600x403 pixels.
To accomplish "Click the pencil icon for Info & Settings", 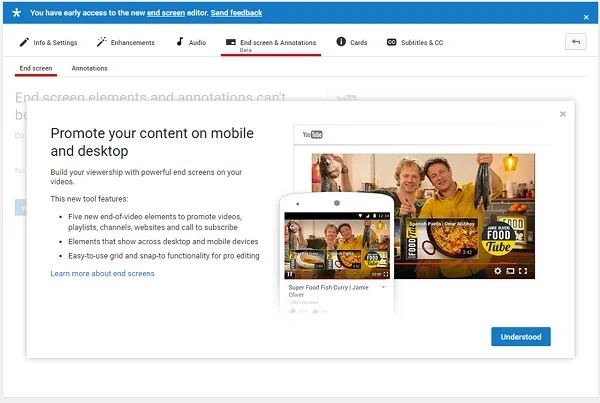I will 24,42.
